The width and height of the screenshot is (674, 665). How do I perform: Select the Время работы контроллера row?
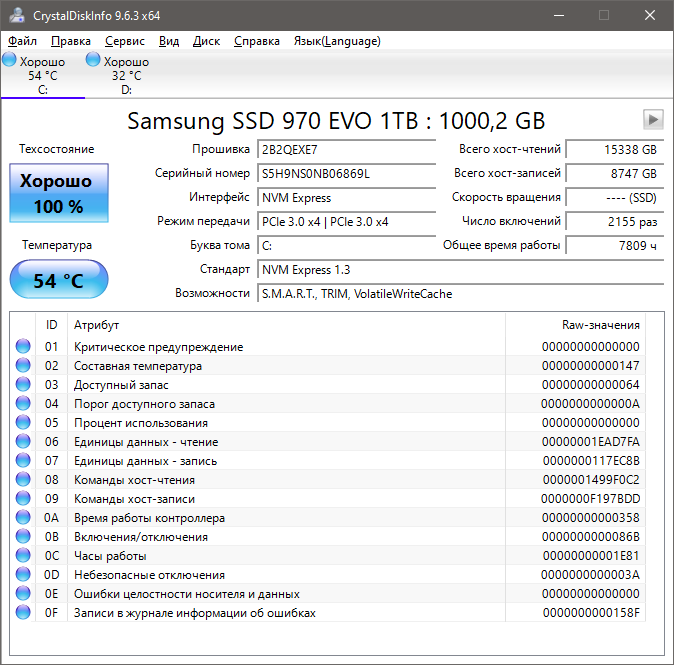tap(328, 518)
